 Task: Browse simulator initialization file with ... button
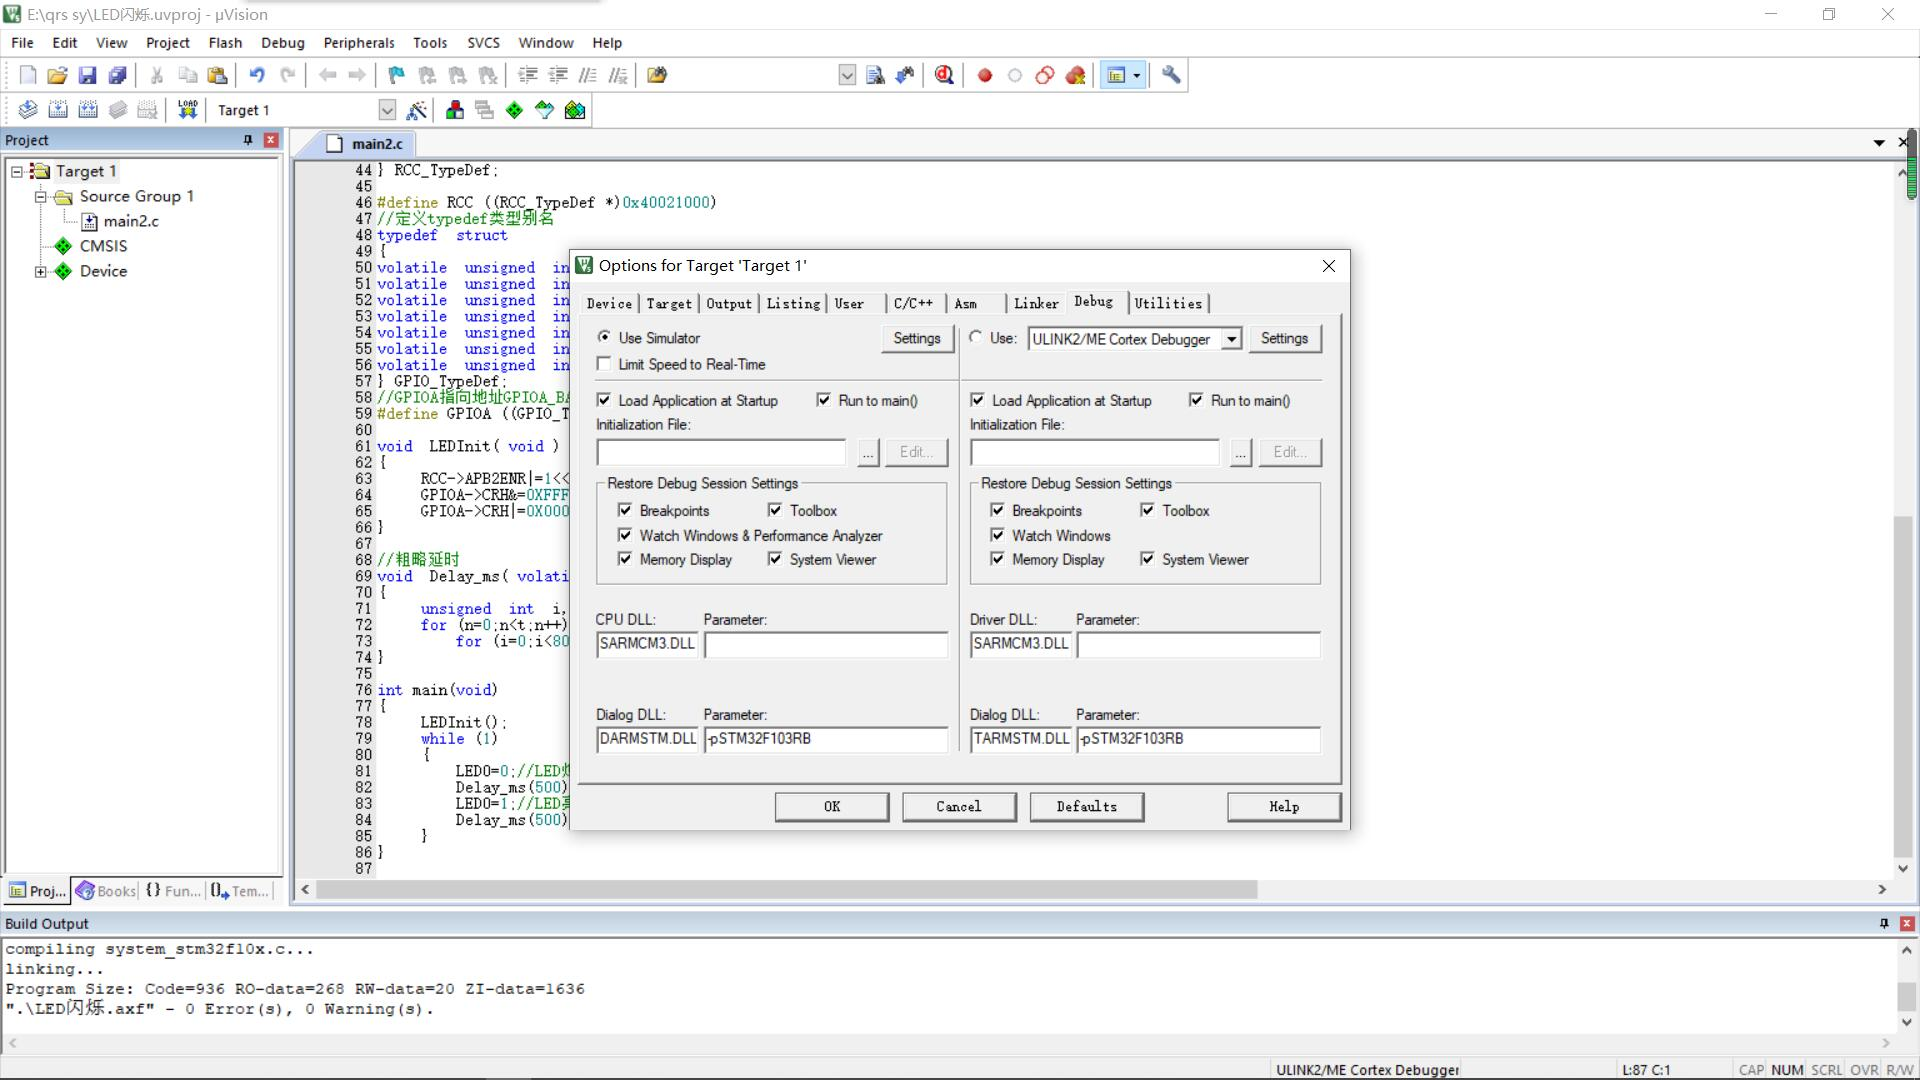(x=868, y=452)
